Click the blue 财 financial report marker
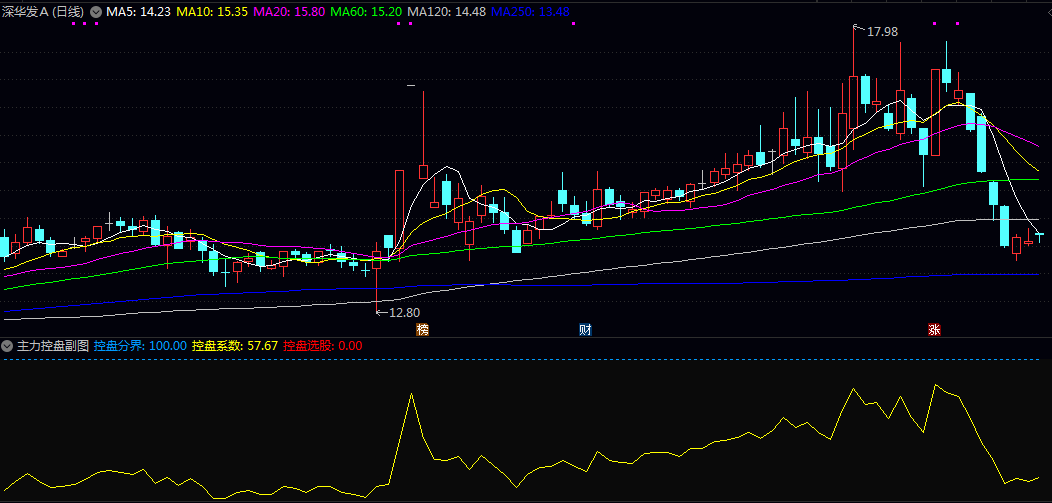This screenshot has width=1052, height=503. coord(585,329)
